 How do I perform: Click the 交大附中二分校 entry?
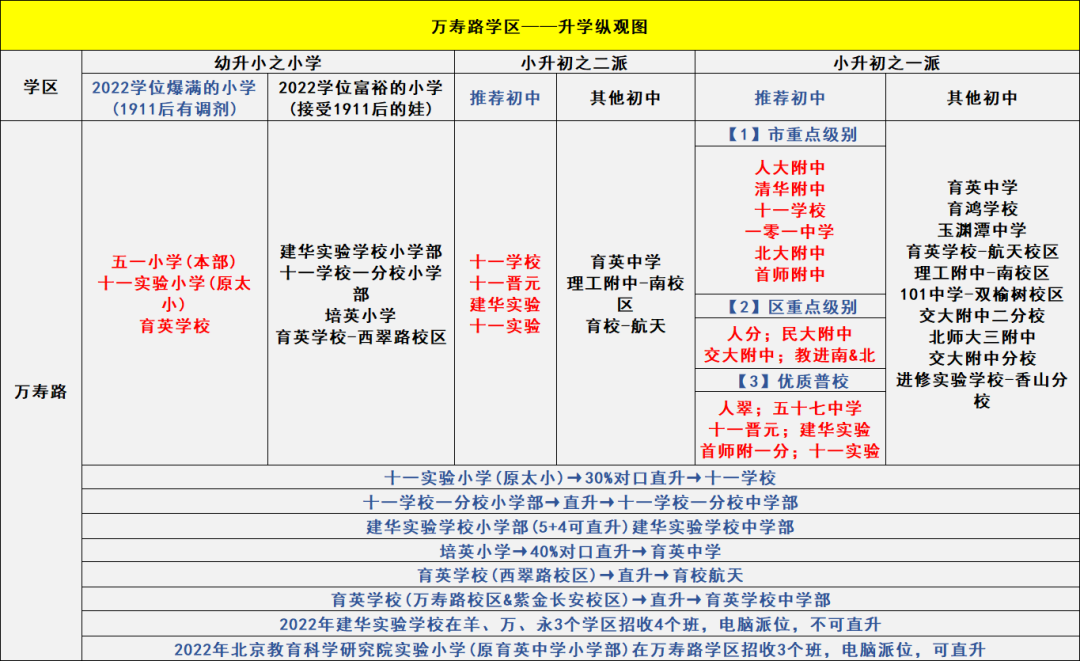[x=982, y=315]
